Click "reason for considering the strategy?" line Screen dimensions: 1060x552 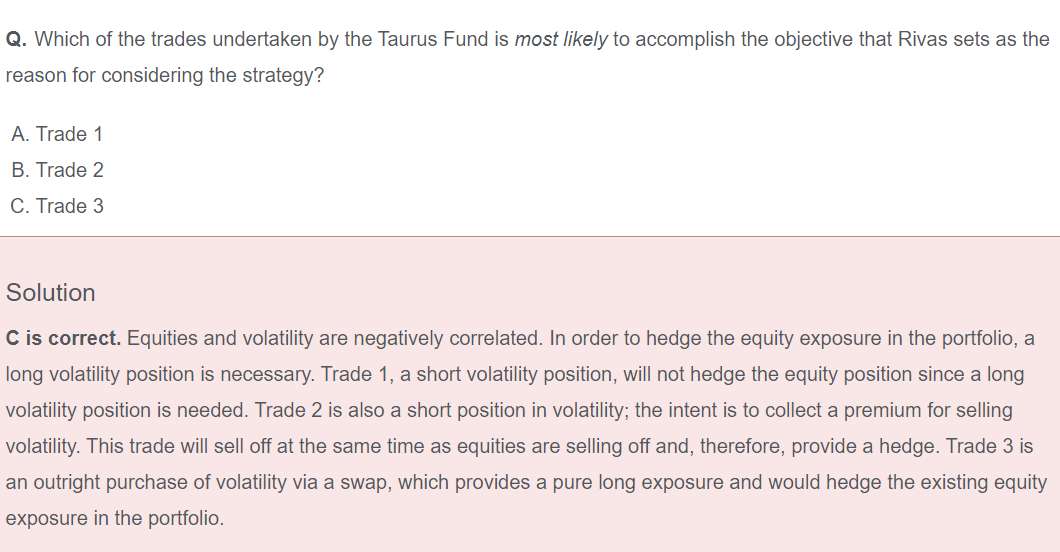165,76
